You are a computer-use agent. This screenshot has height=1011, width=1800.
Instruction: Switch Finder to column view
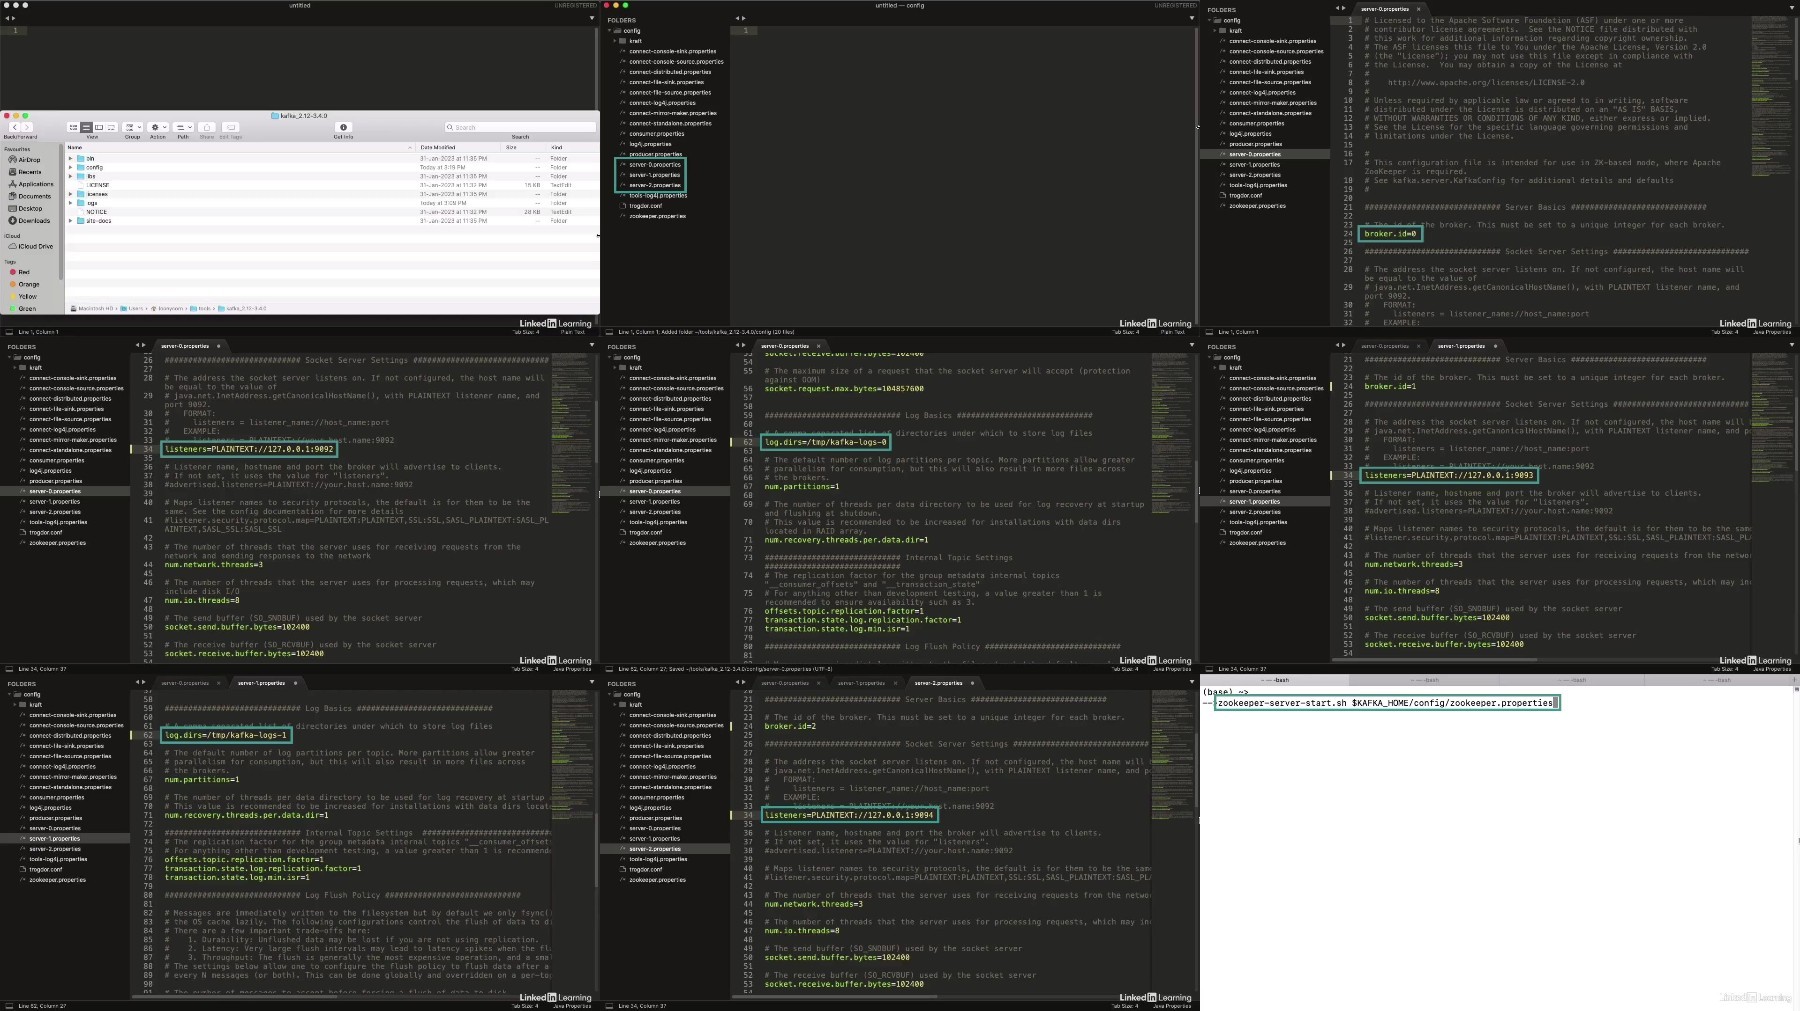99,127
